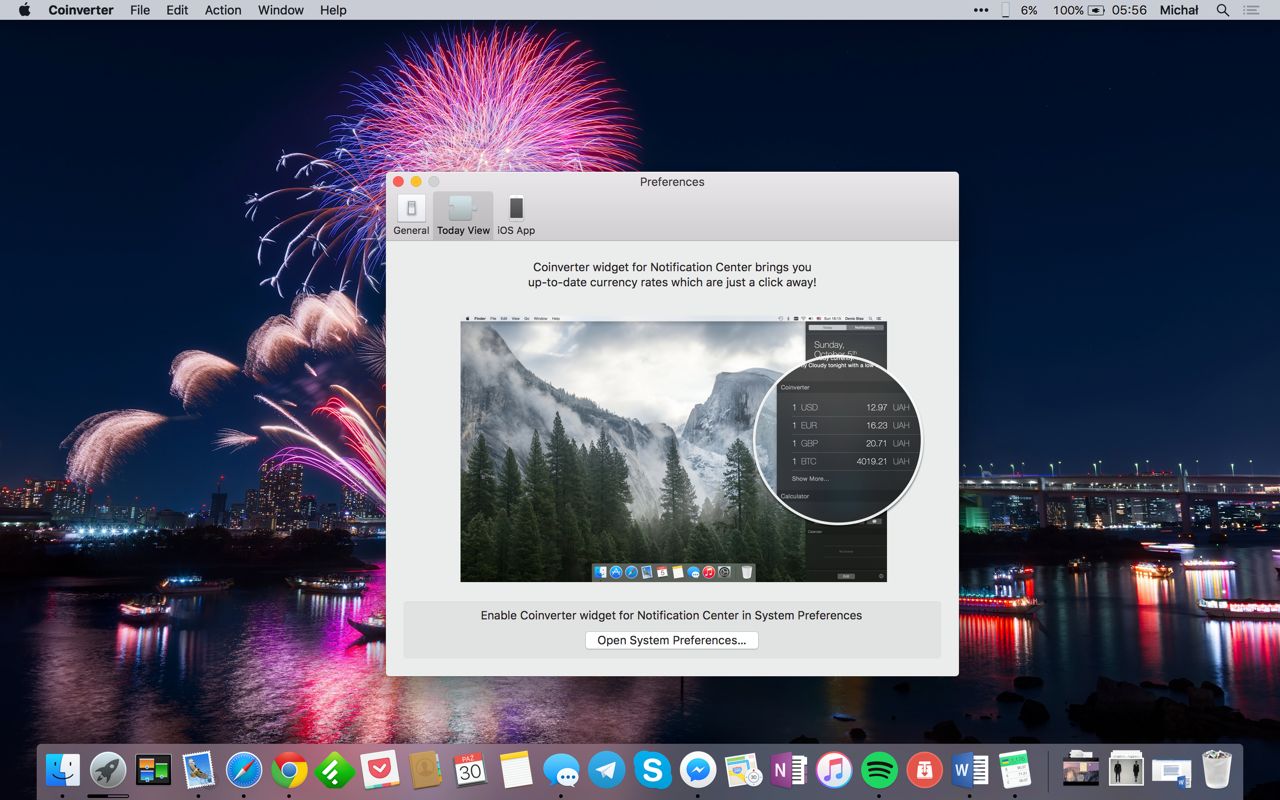Open the two-figures stack in Dock
Viewport: 1280px width, 800px height.
pos(1126,770)
